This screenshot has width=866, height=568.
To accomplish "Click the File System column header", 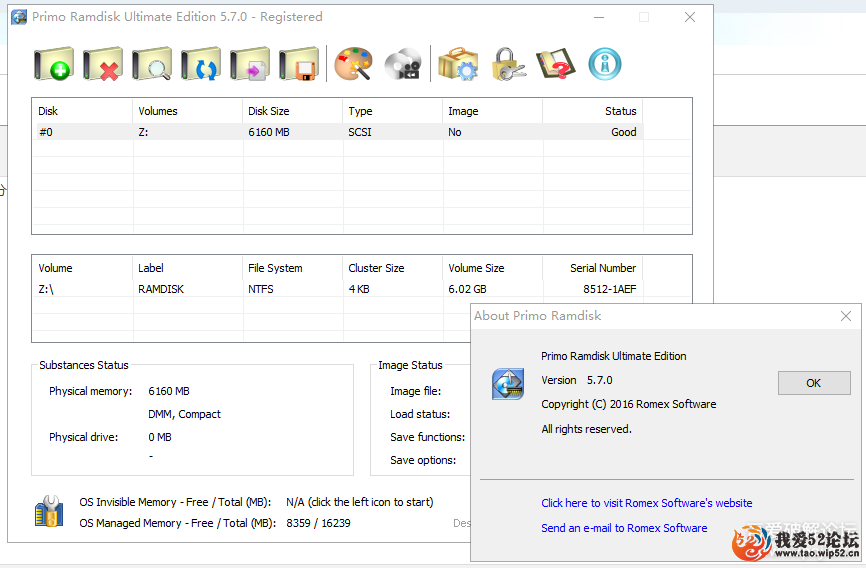I will pos(293,268).
